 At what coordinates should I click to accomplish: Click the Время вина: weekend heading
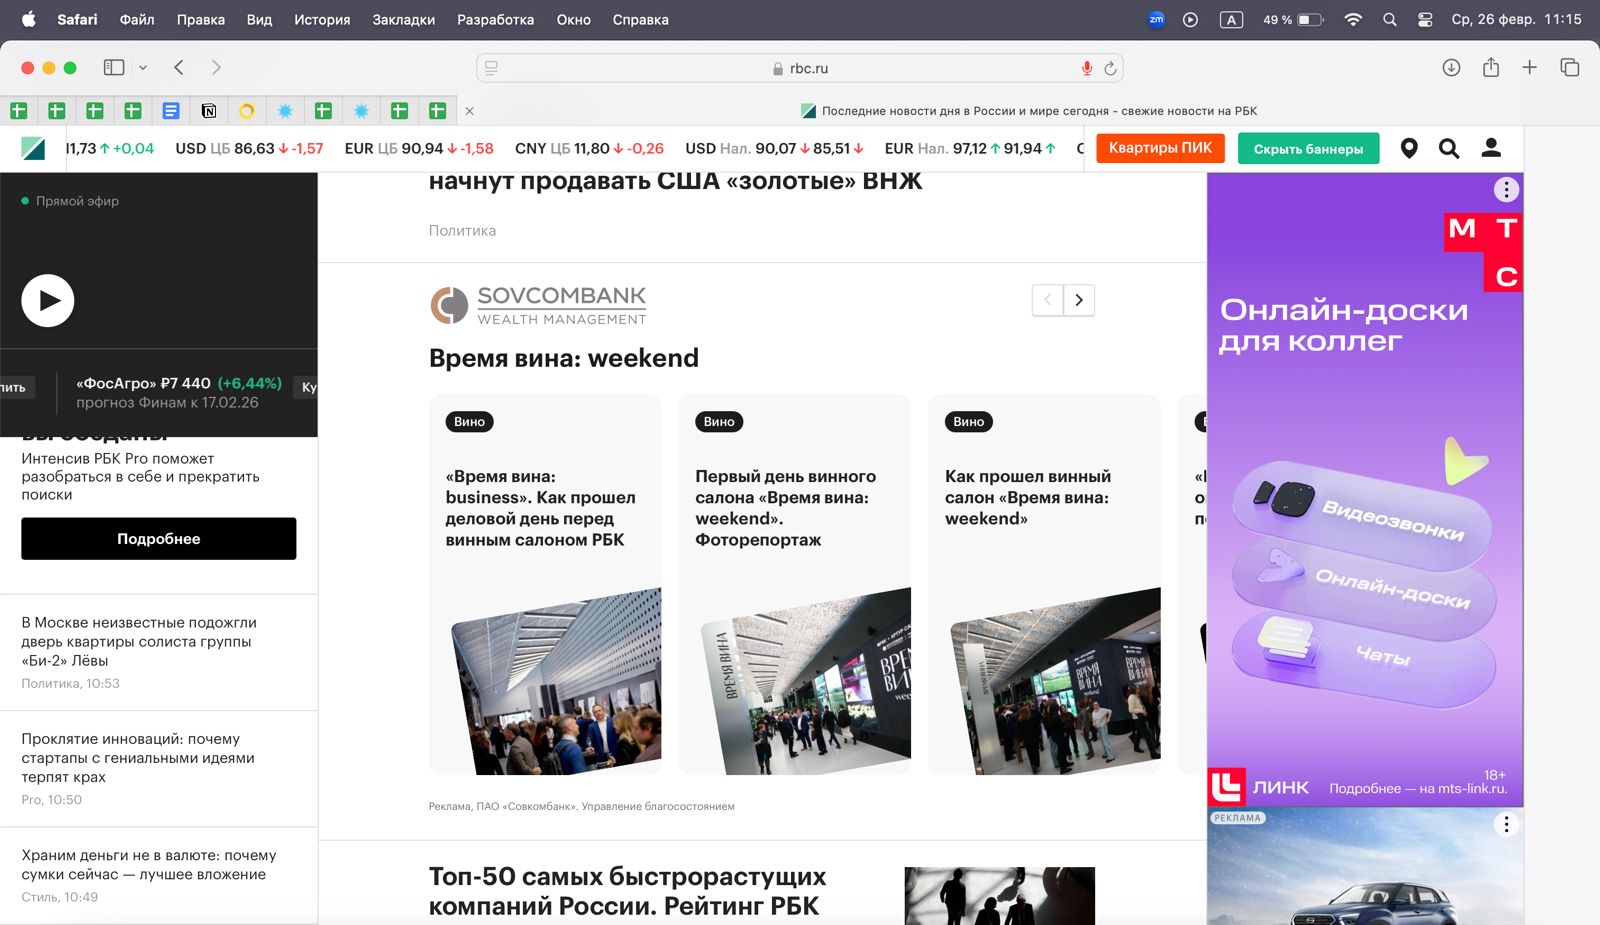point(564,358)
